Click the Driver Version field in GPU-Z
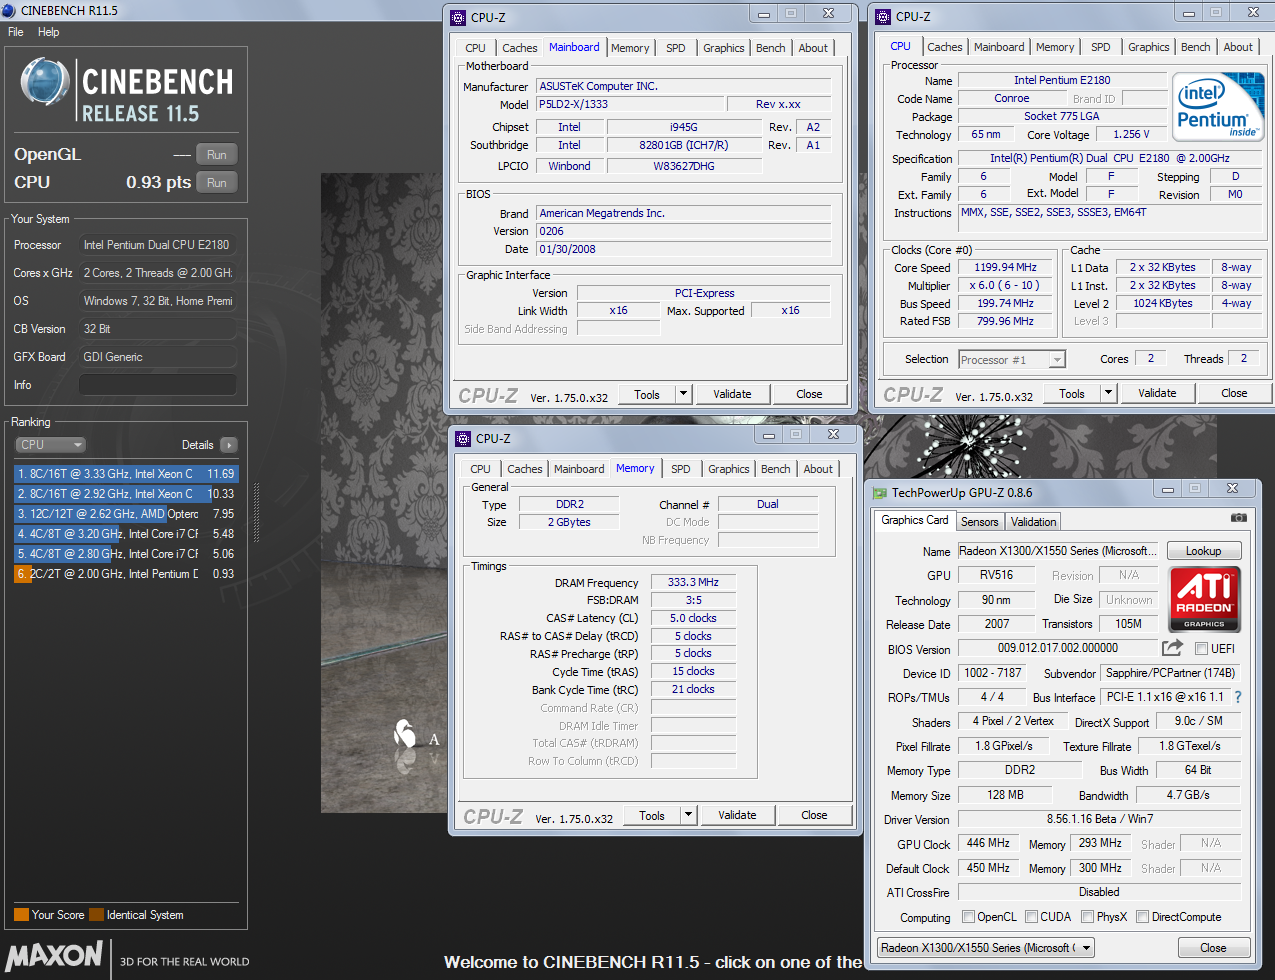This screenshot has height=980, width=1275. click(x=1099, y=819)
